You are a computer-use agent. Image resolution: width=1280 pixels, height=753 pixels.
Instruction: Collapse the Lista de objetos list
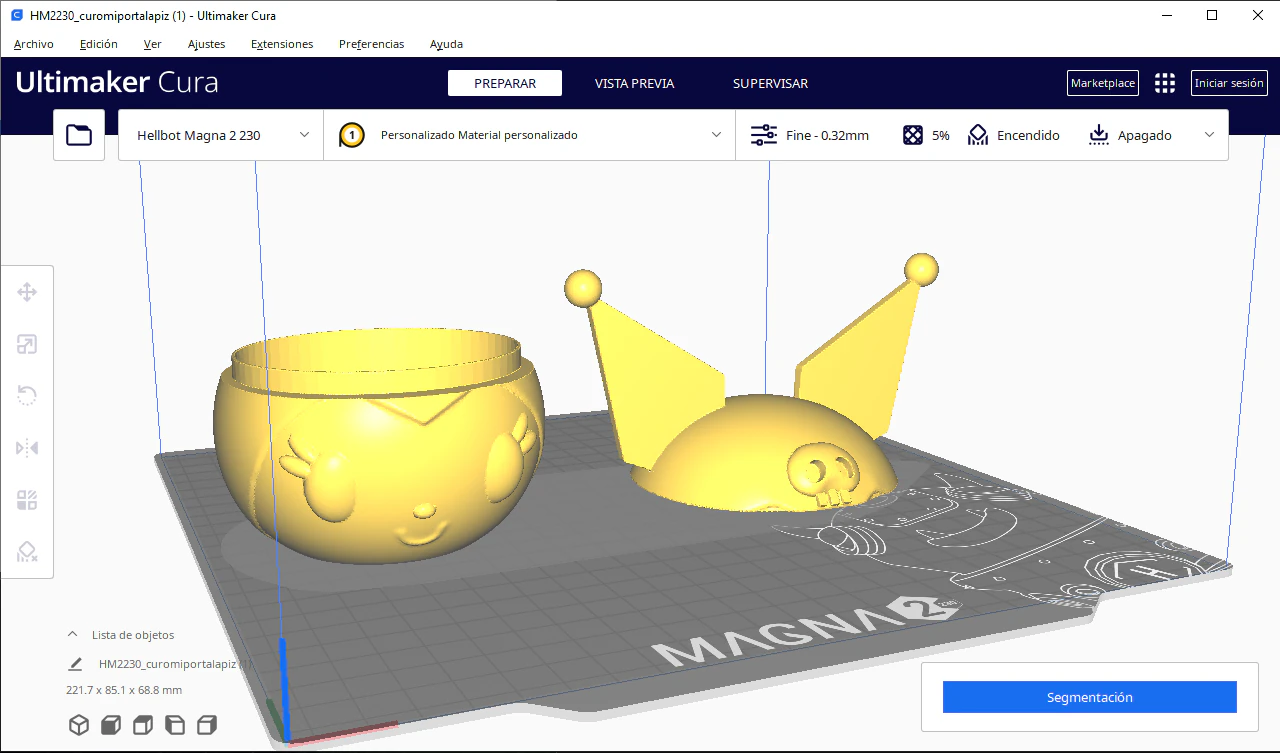[72, 634]
